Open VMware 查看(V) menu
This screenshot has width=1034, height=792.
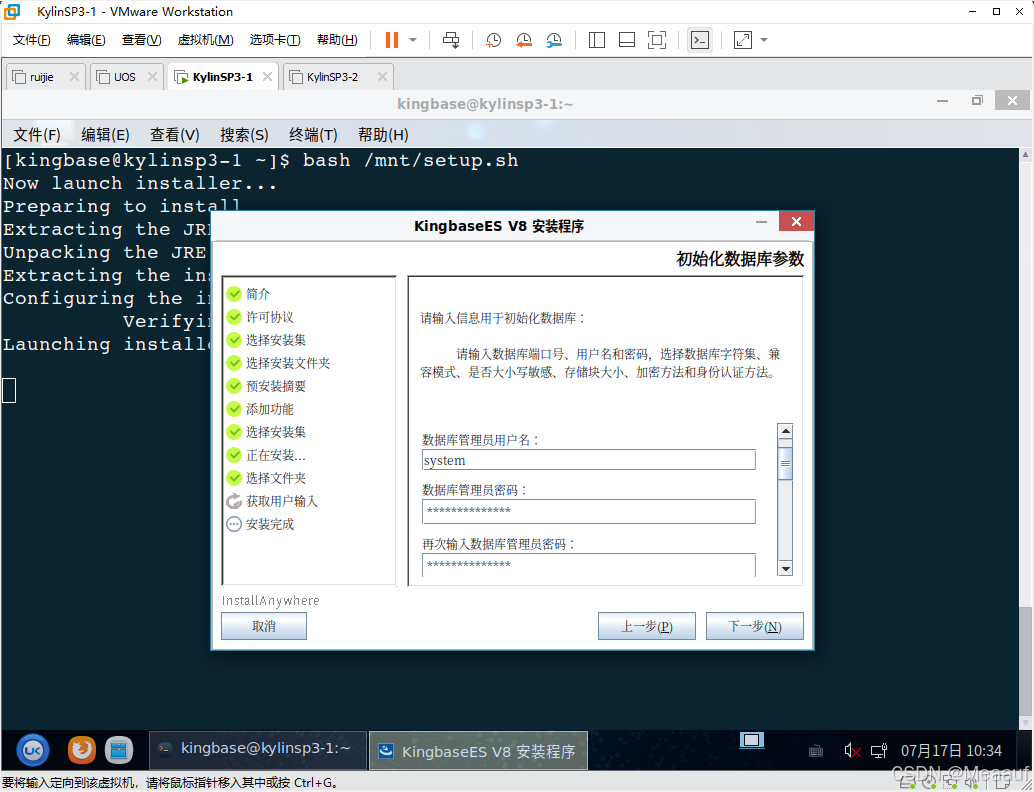(x=142, y=40)
